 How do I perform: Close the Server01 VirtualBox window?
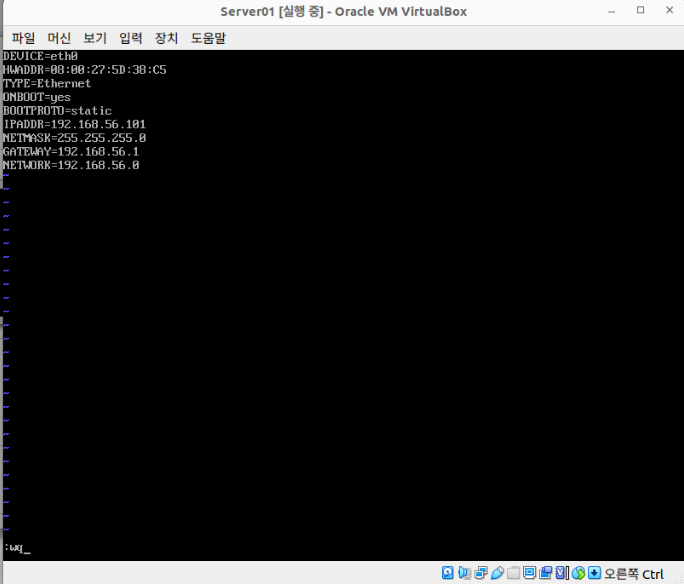click(670, 10)
